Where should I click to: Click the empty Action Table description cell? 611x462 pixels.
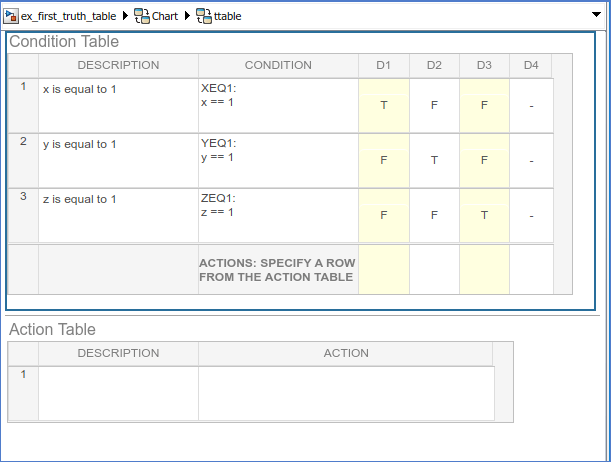(118, 392)
